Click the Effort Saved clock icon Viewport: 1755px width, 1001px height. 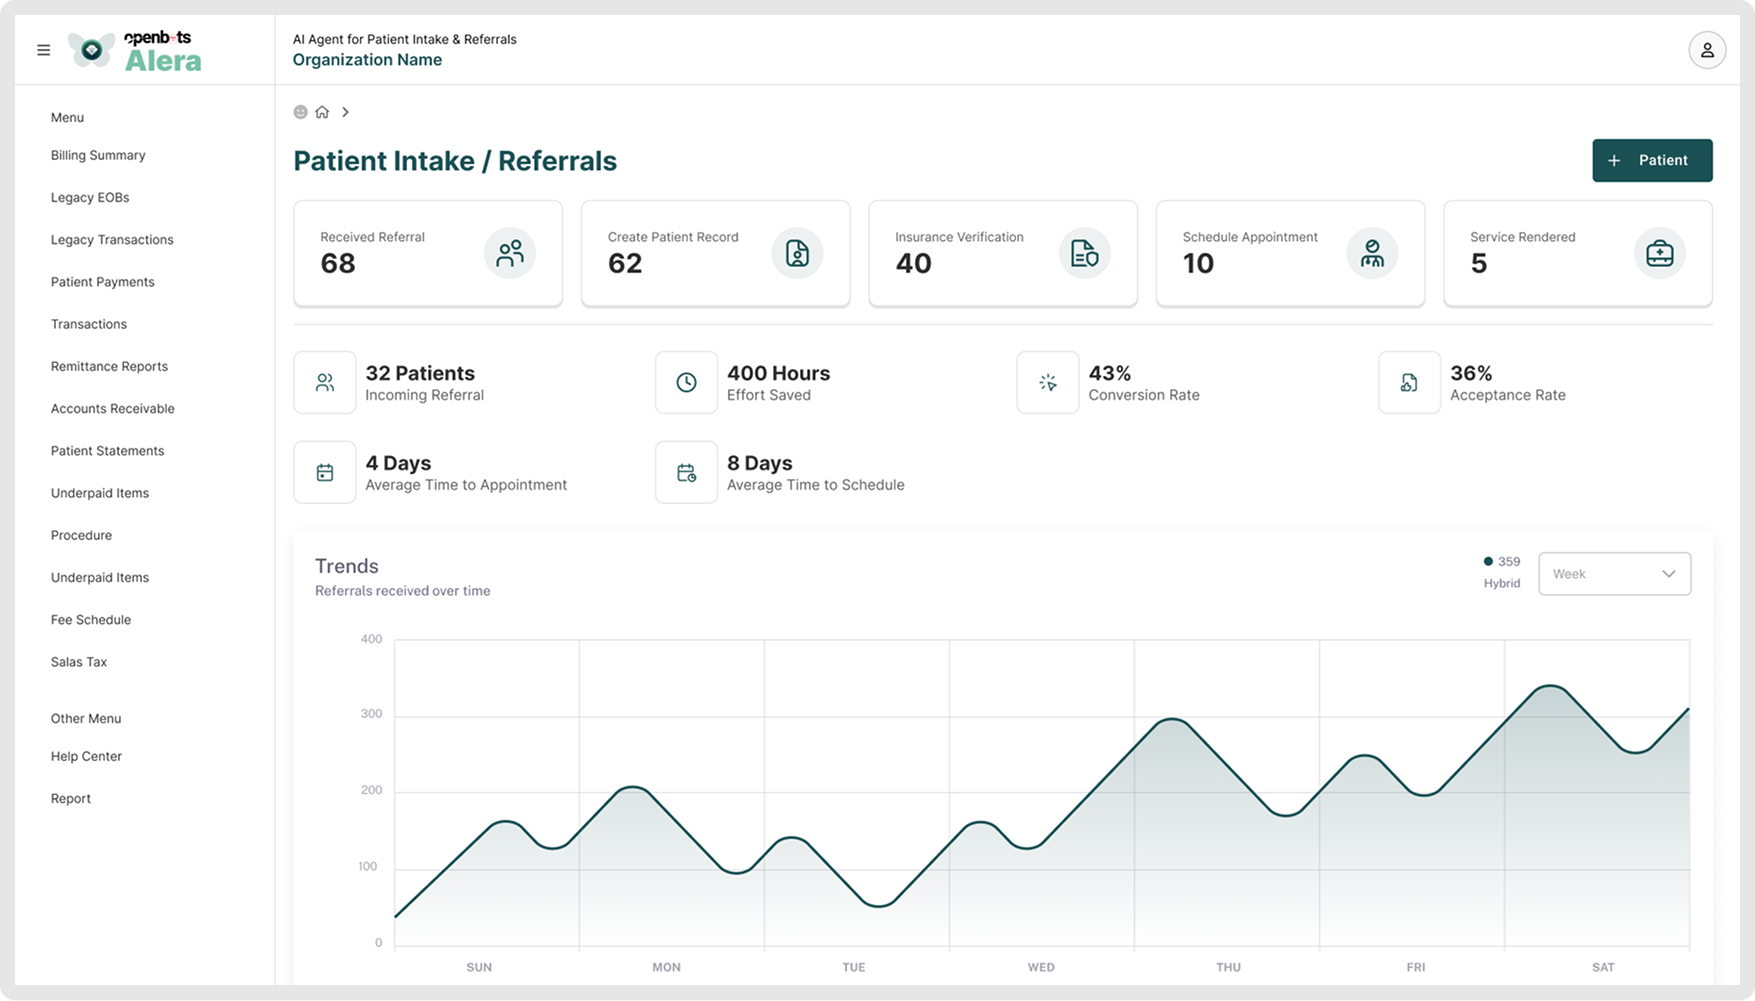686,383
